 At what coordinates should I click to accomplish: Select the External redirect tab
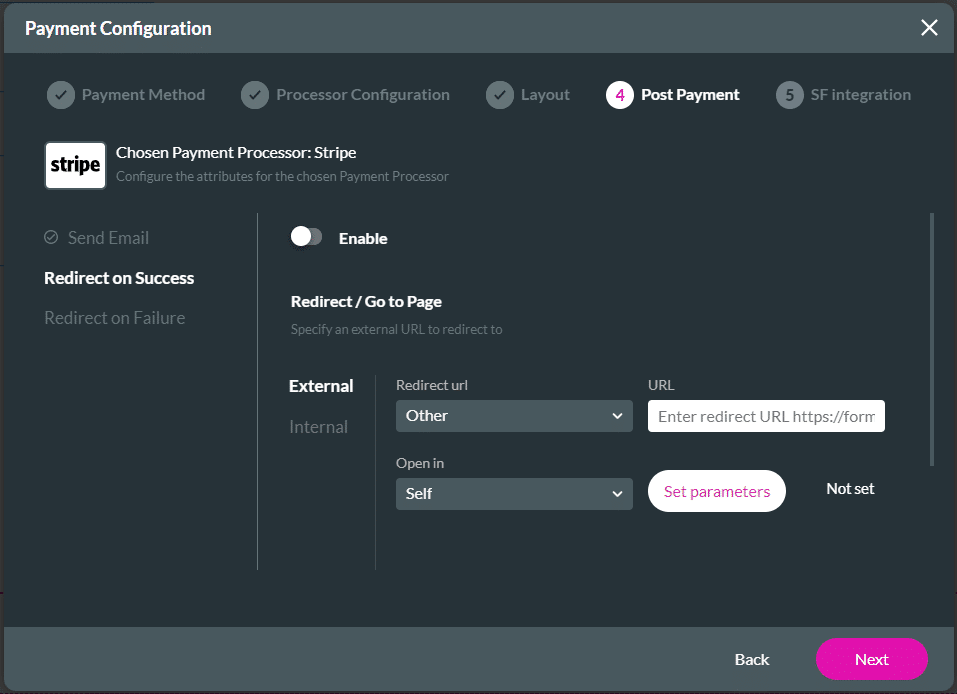click(320, 386)
